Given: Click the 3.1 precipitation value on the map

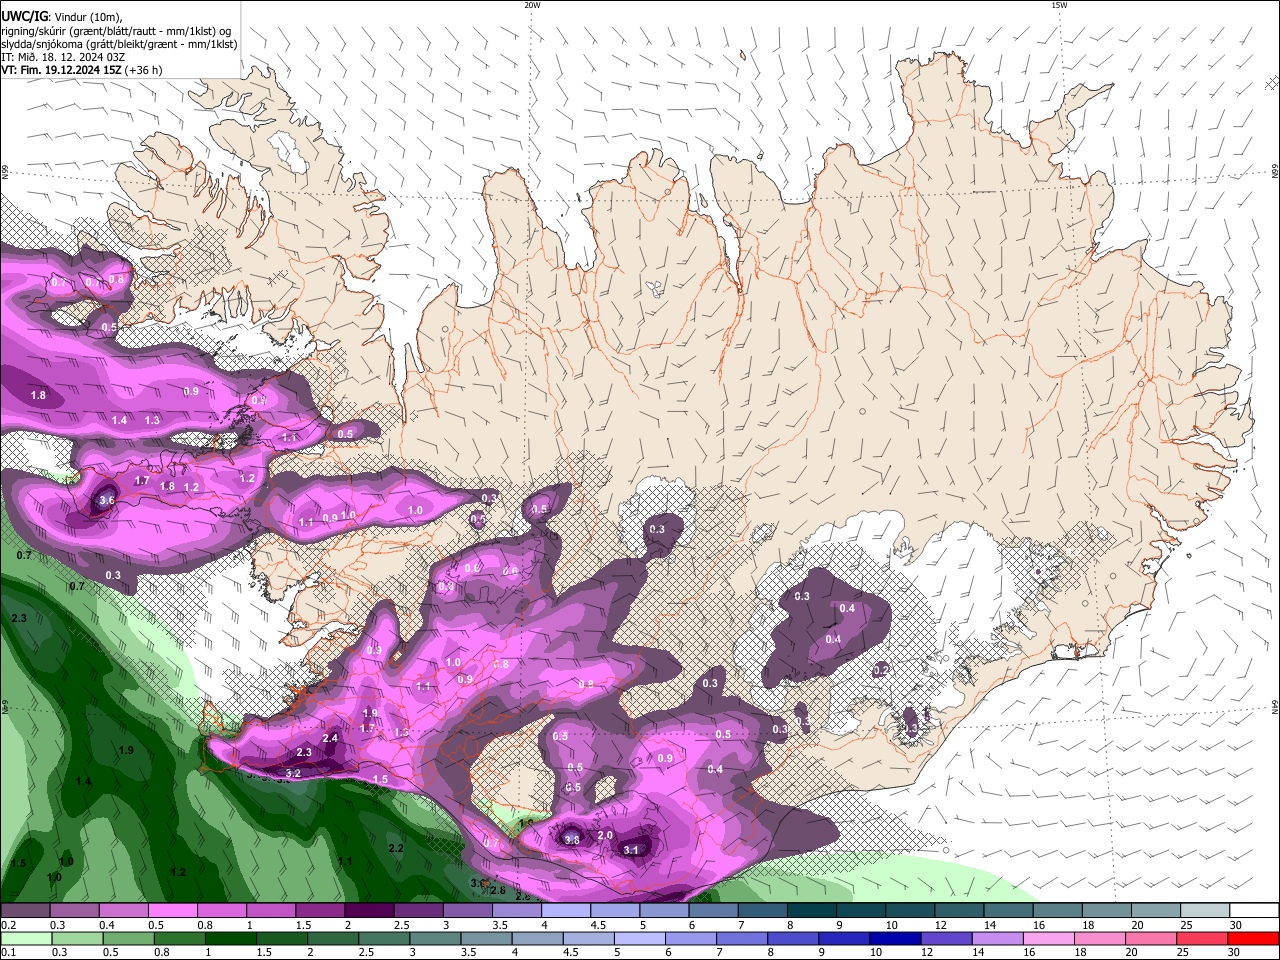Looking at the screenshot, I should (631, 850).
